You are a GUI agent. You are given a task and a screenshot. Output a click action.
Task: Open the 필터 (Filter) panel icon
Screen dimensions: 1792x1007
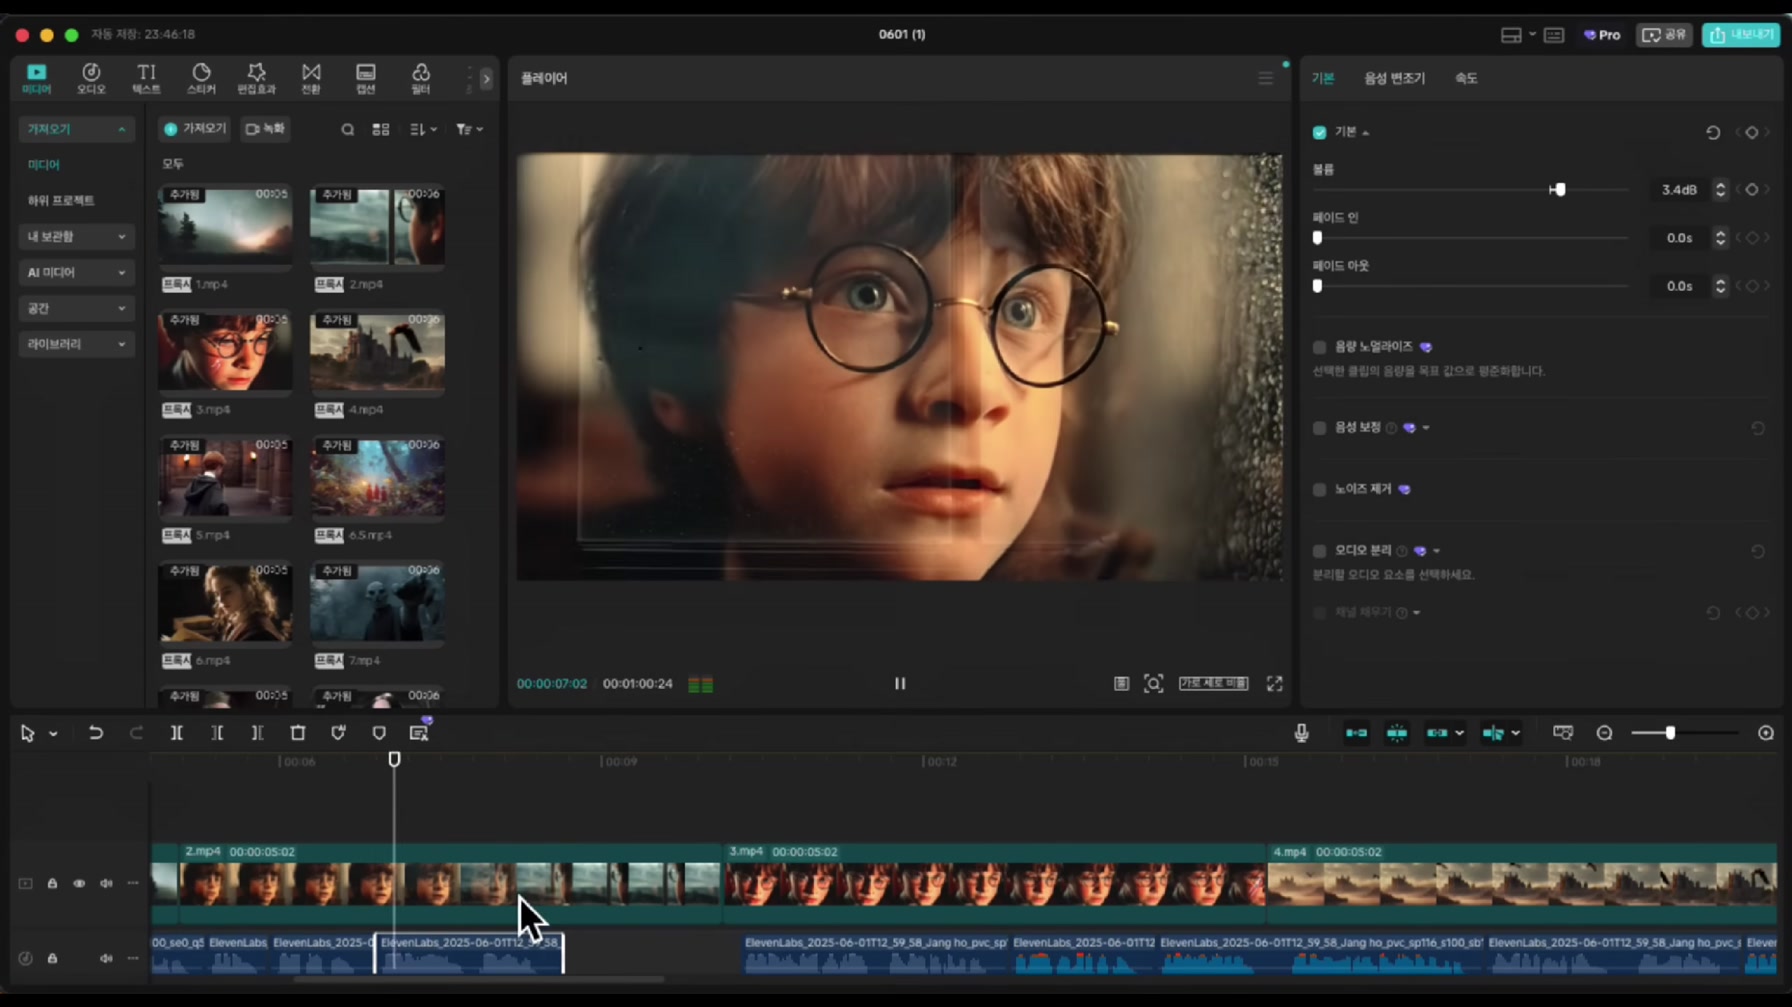click(x=421, y=78)
